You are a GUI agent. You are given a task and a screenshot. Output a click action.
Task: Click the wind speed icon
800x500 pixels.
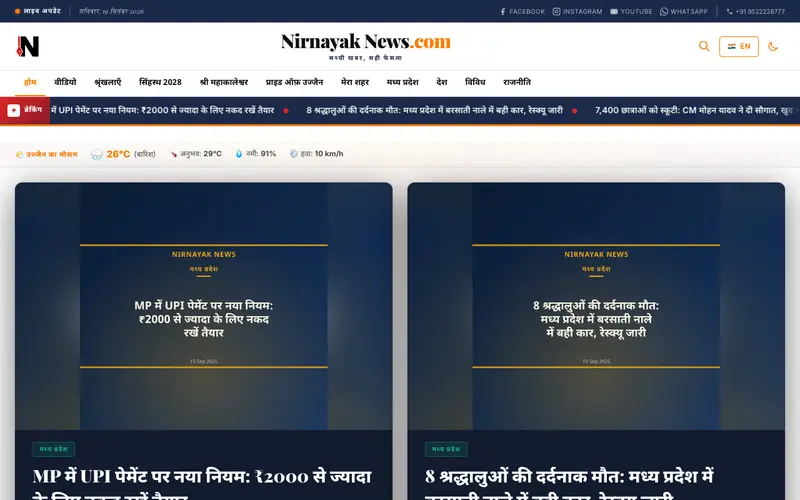293,154
